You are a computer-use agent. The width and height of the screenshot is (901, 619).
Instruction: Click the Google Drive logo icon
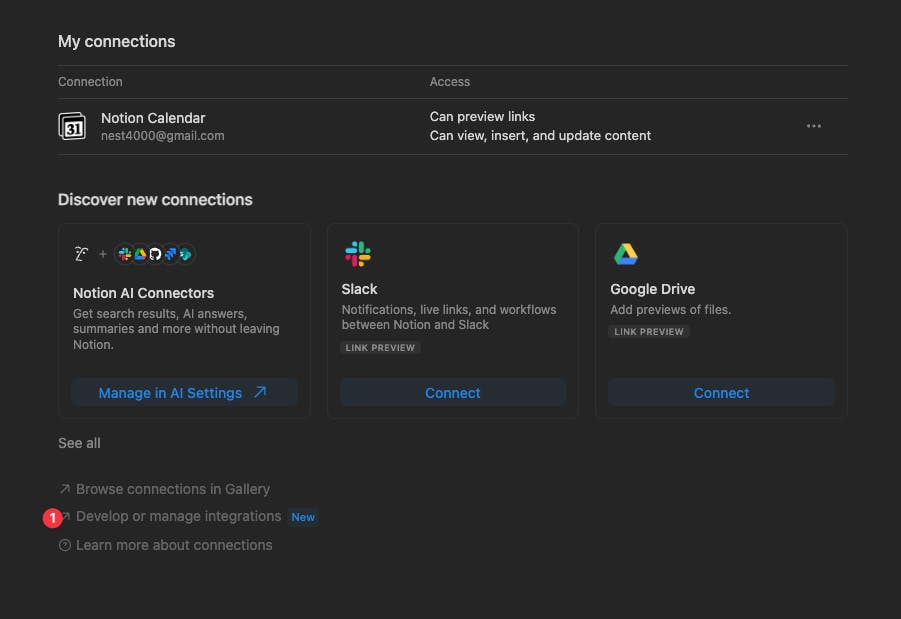(x=626, y=254)
